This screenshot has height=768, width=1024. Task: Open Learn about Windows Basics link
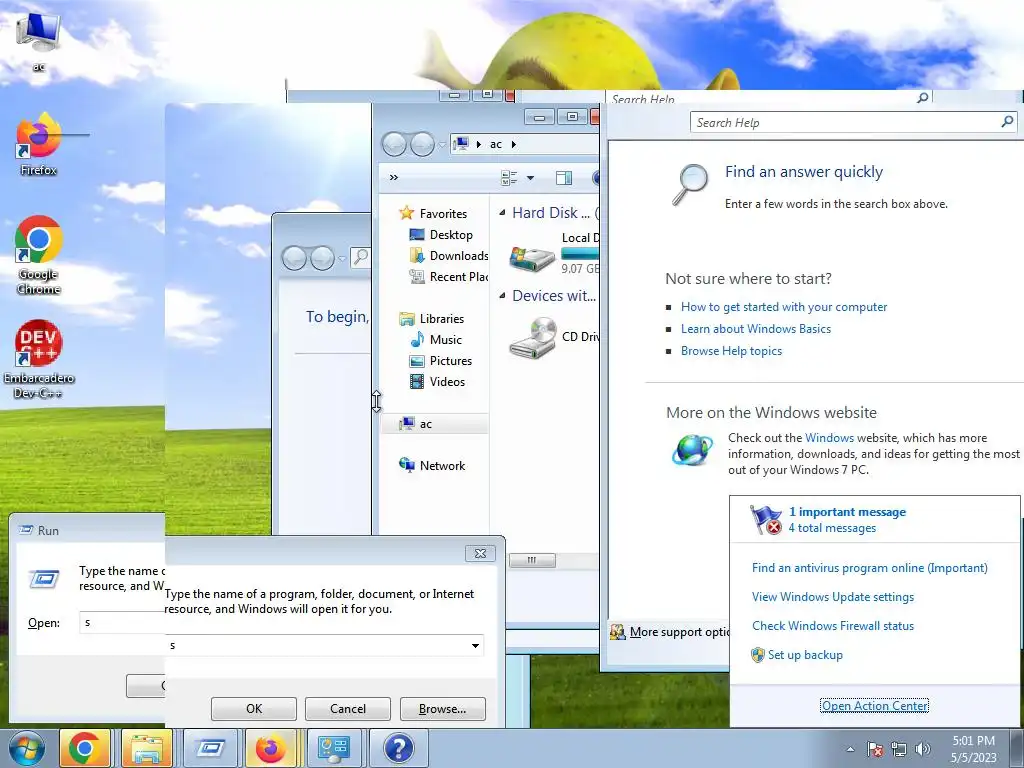click(x=756, y=329)
